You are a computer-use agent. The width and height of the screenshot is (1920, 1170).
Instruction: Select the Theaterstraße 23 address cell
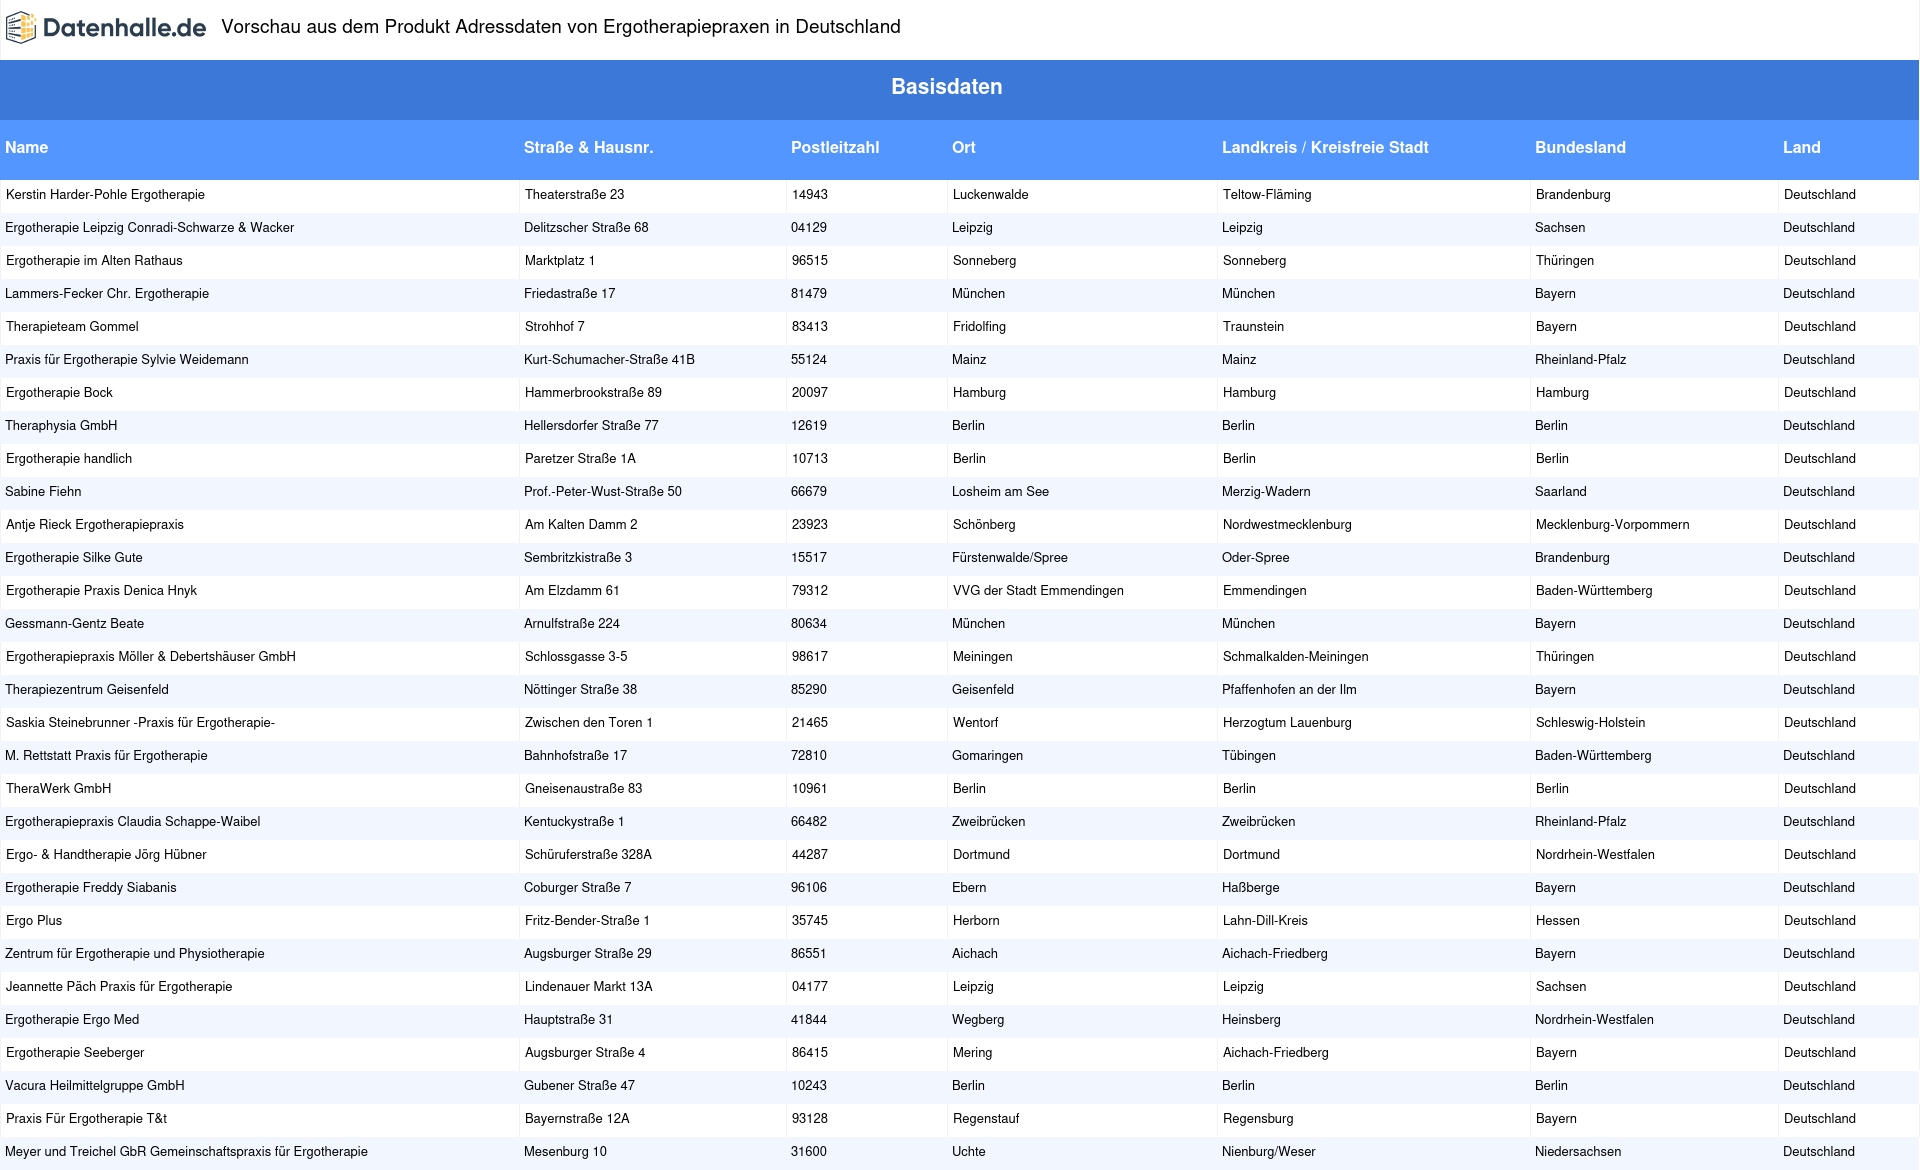pos(574,195)
